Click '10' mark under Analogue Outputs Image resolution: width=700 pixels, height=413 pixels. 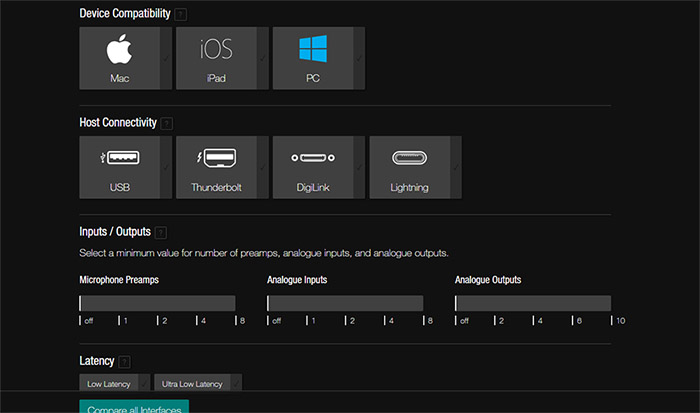(618, 321)
